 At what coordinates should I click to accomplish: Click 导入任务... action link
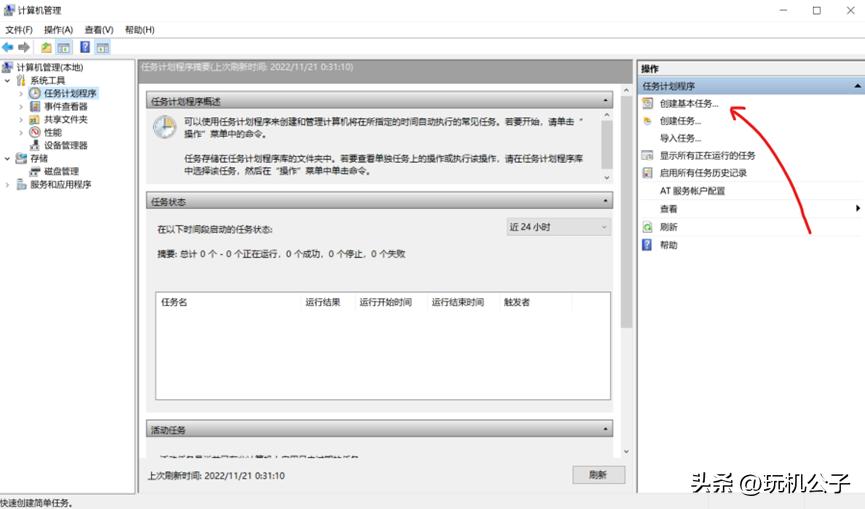click(x=680, y=138)
